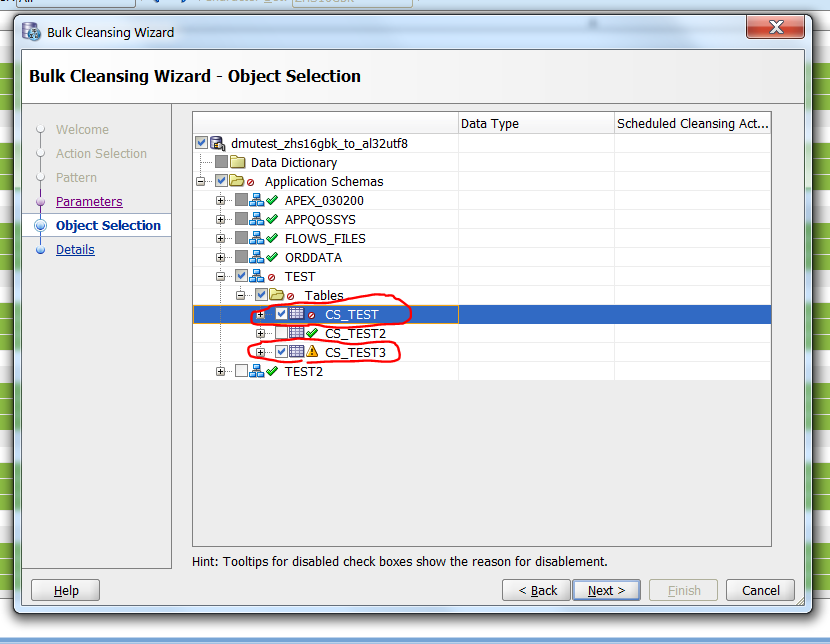
Task: Uncheck the Application Schemas checkbox
Action: [221, 181]
